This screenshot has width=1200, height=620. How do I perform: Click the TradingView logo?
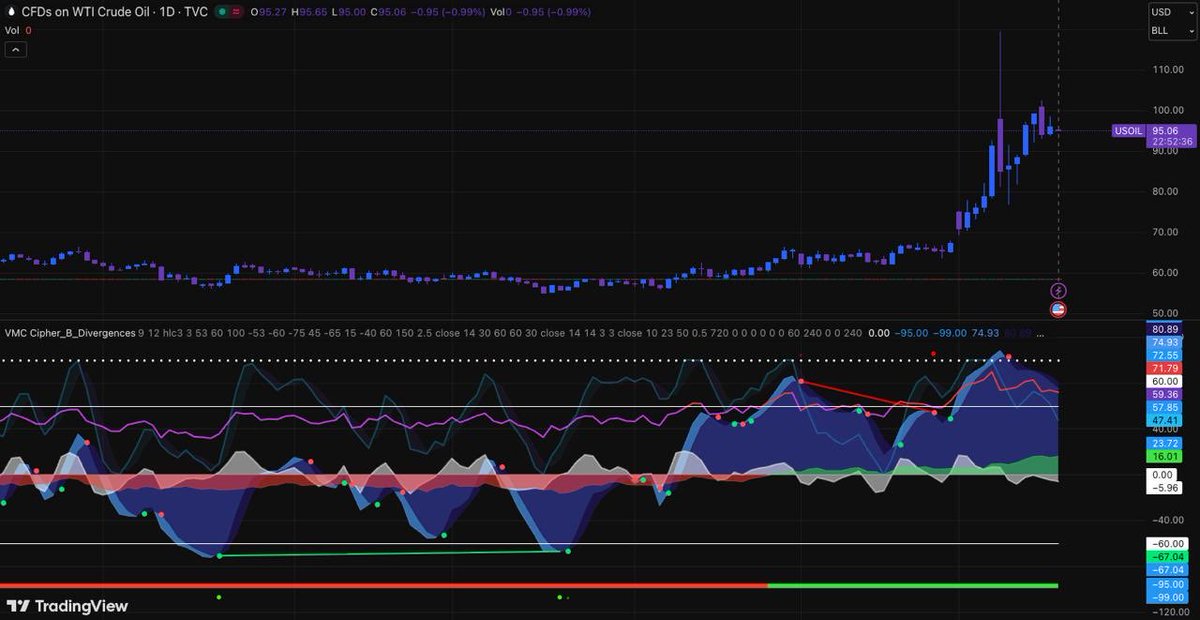click(67, 605)
